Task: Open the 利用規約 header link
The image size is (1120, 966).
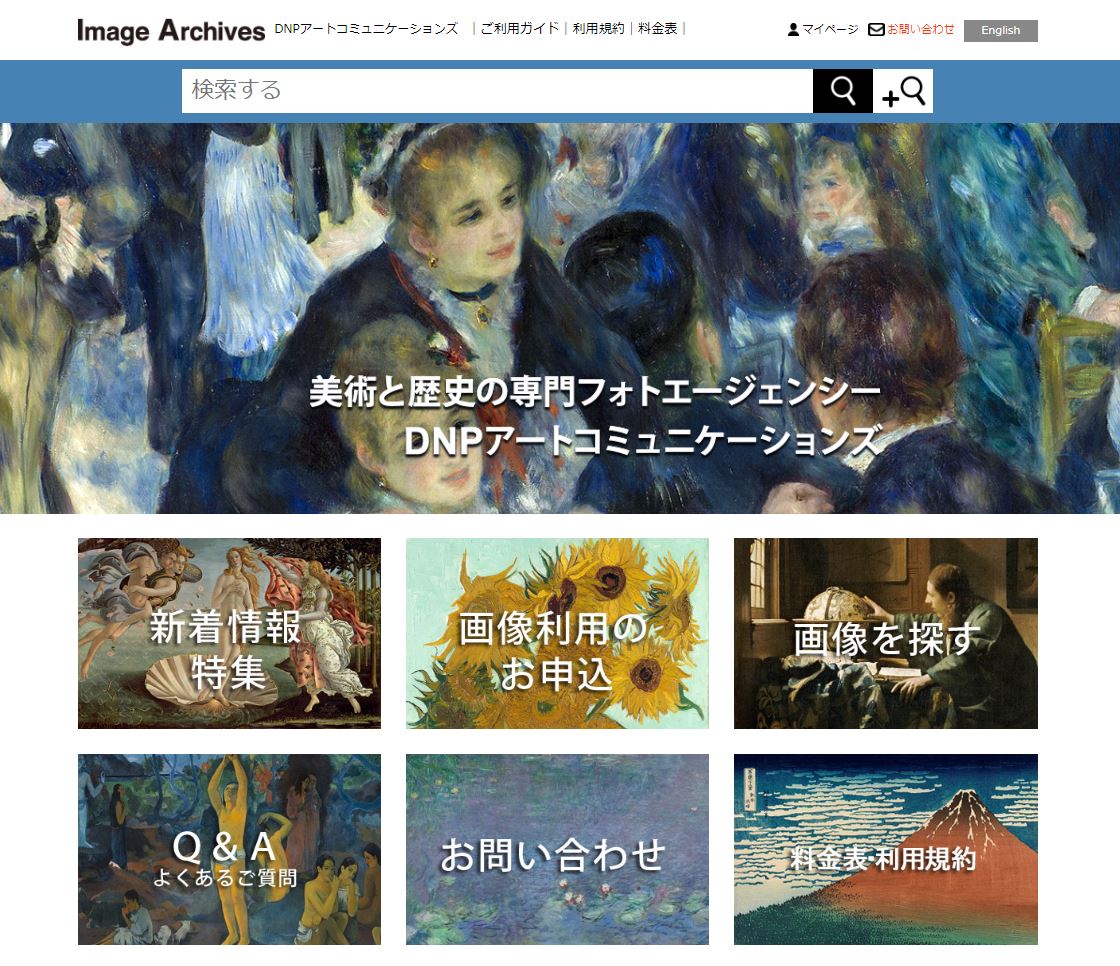Action: pyautogui.click(x=598, y=29)
